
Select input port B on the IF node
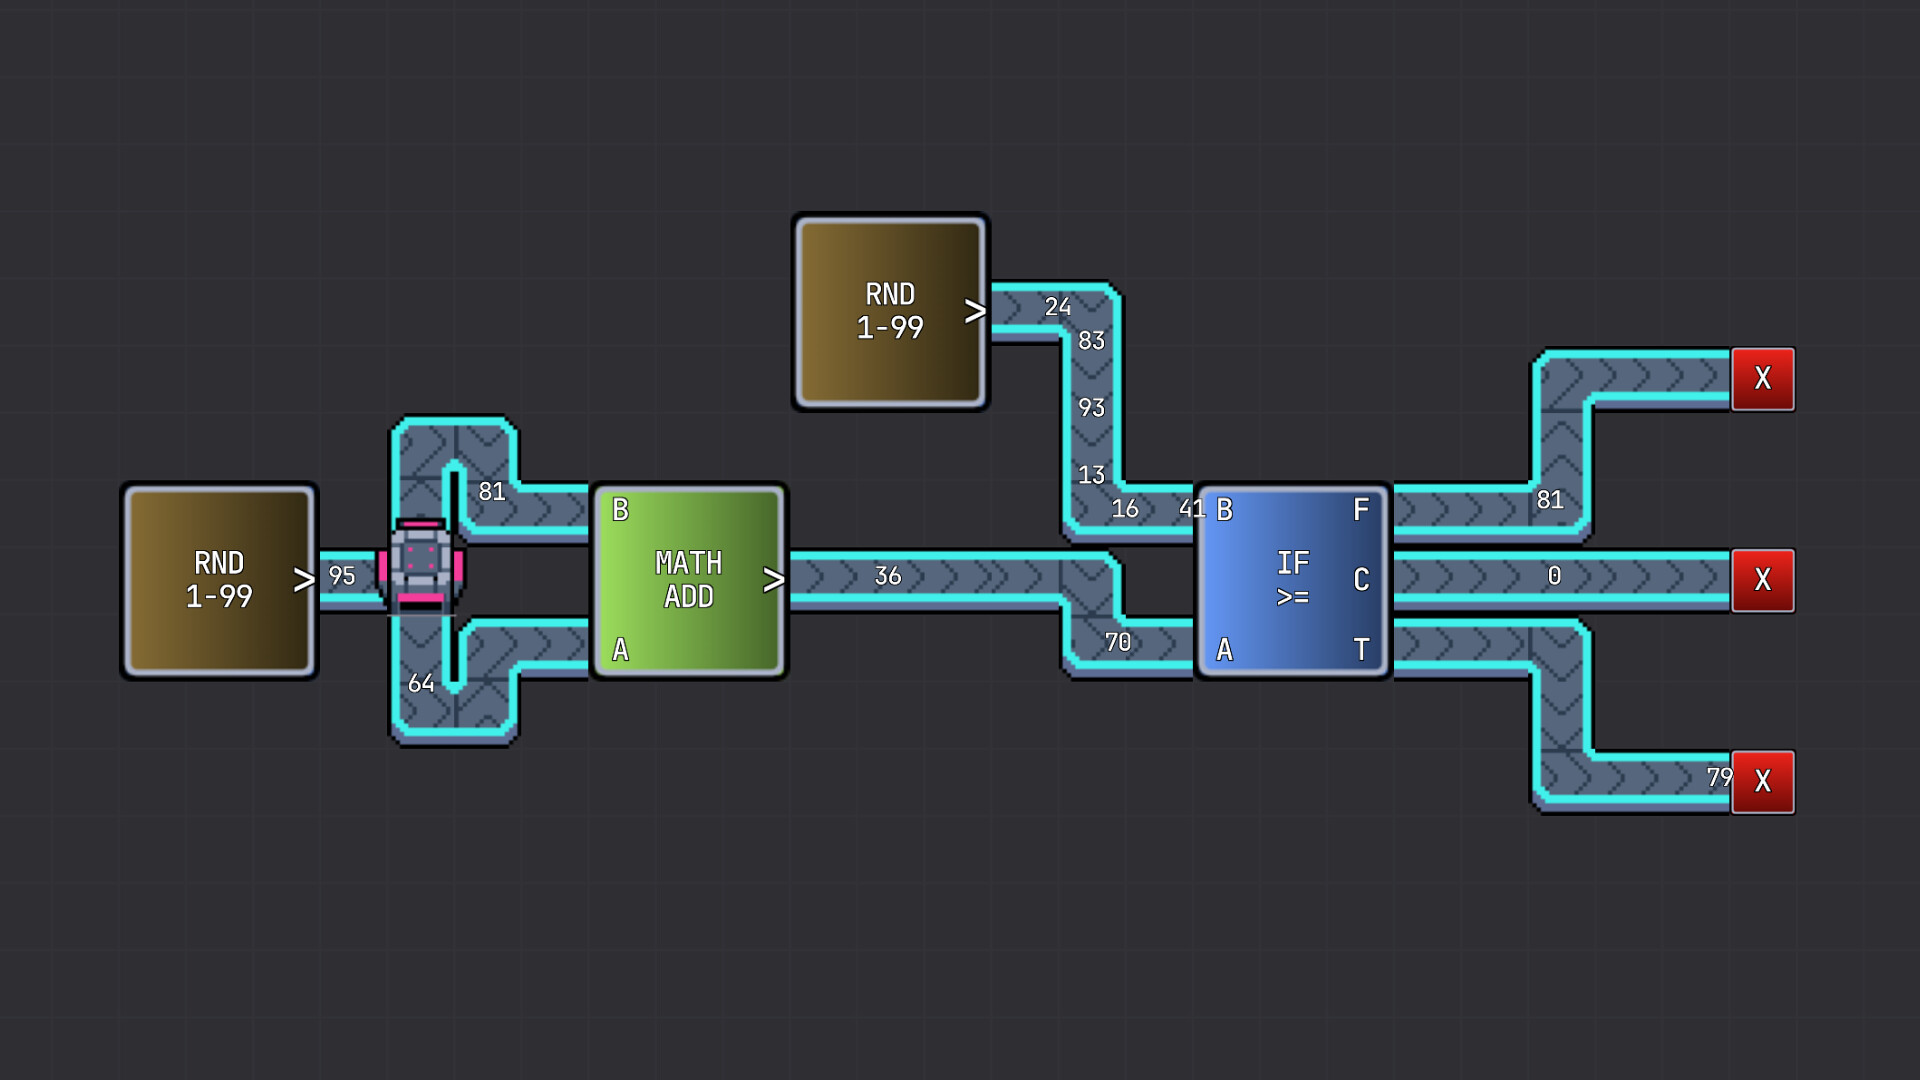pyautogui.click(x=1222, y=510)
